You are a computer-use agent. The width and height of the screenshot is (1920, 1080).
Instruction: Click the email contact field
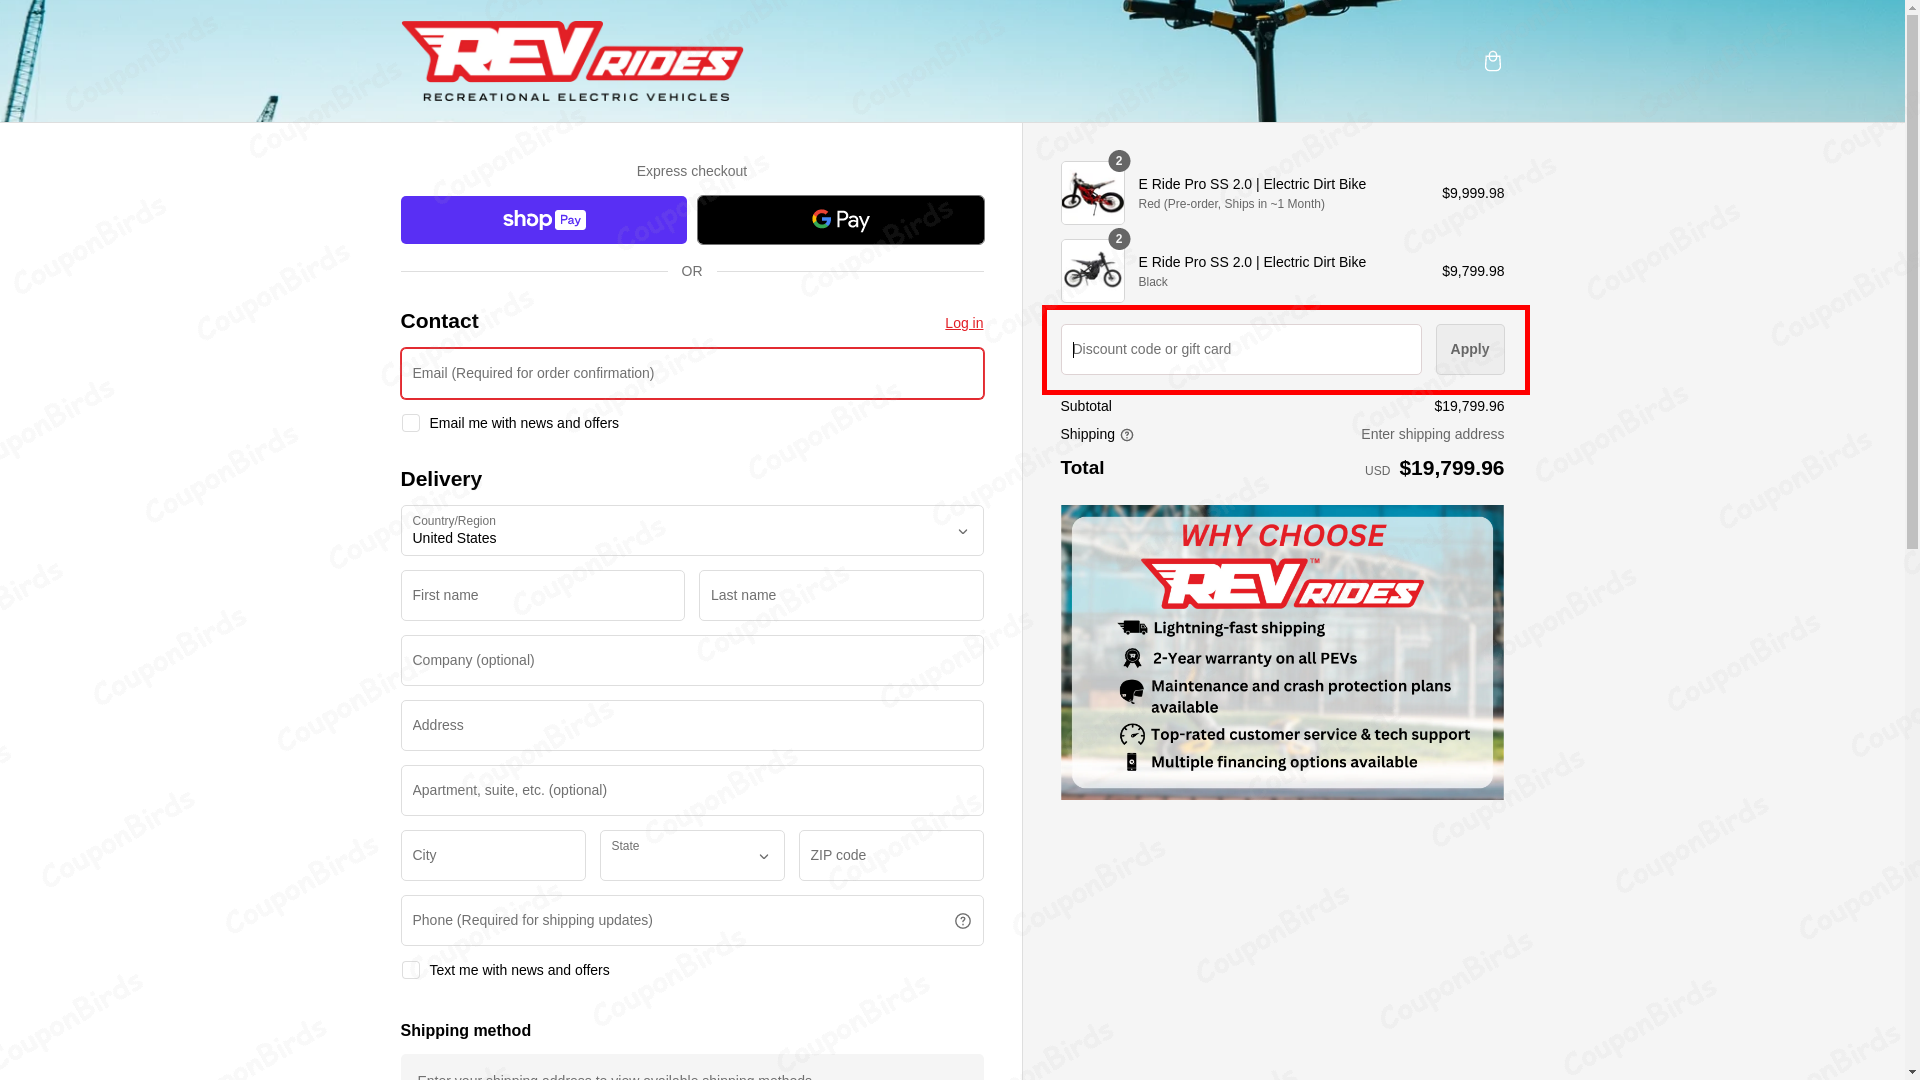tap(691, 373)
